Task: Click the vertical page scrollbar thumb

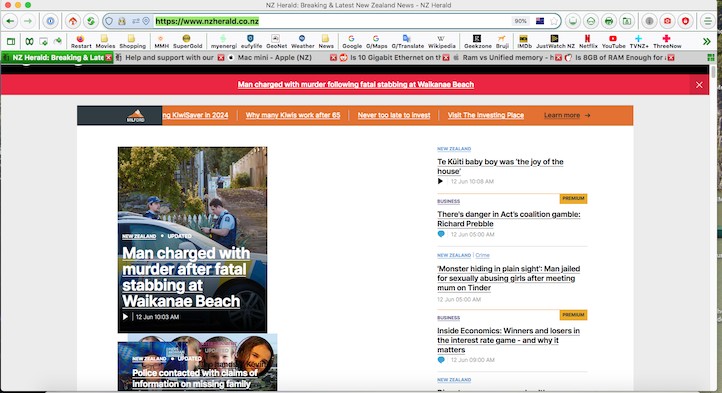Action: tap(713, 72)
